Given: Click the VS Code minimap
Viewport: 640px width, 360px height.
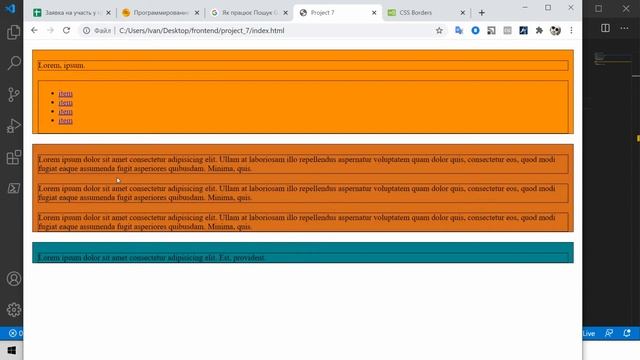Looking at the screenshot, I should [612, 59].
